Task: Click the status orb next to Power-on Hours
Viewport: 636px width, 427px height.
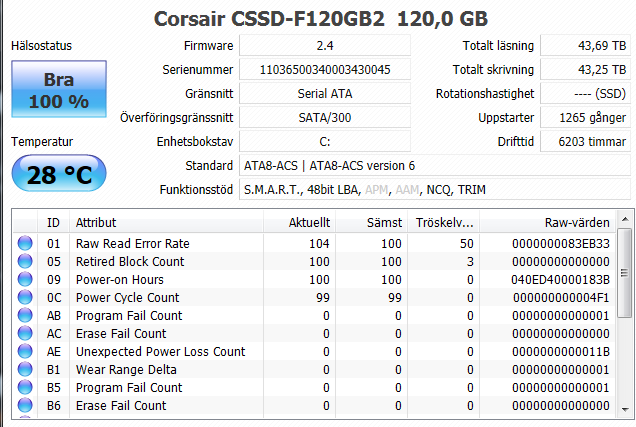Action: (25, 279)
